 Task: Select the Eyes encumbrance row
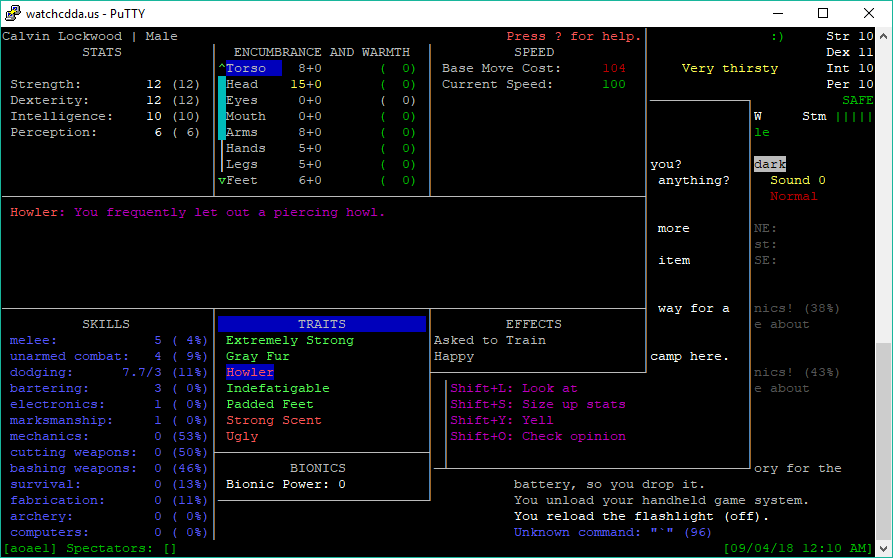pyautogui.click(x=321, y=100)
